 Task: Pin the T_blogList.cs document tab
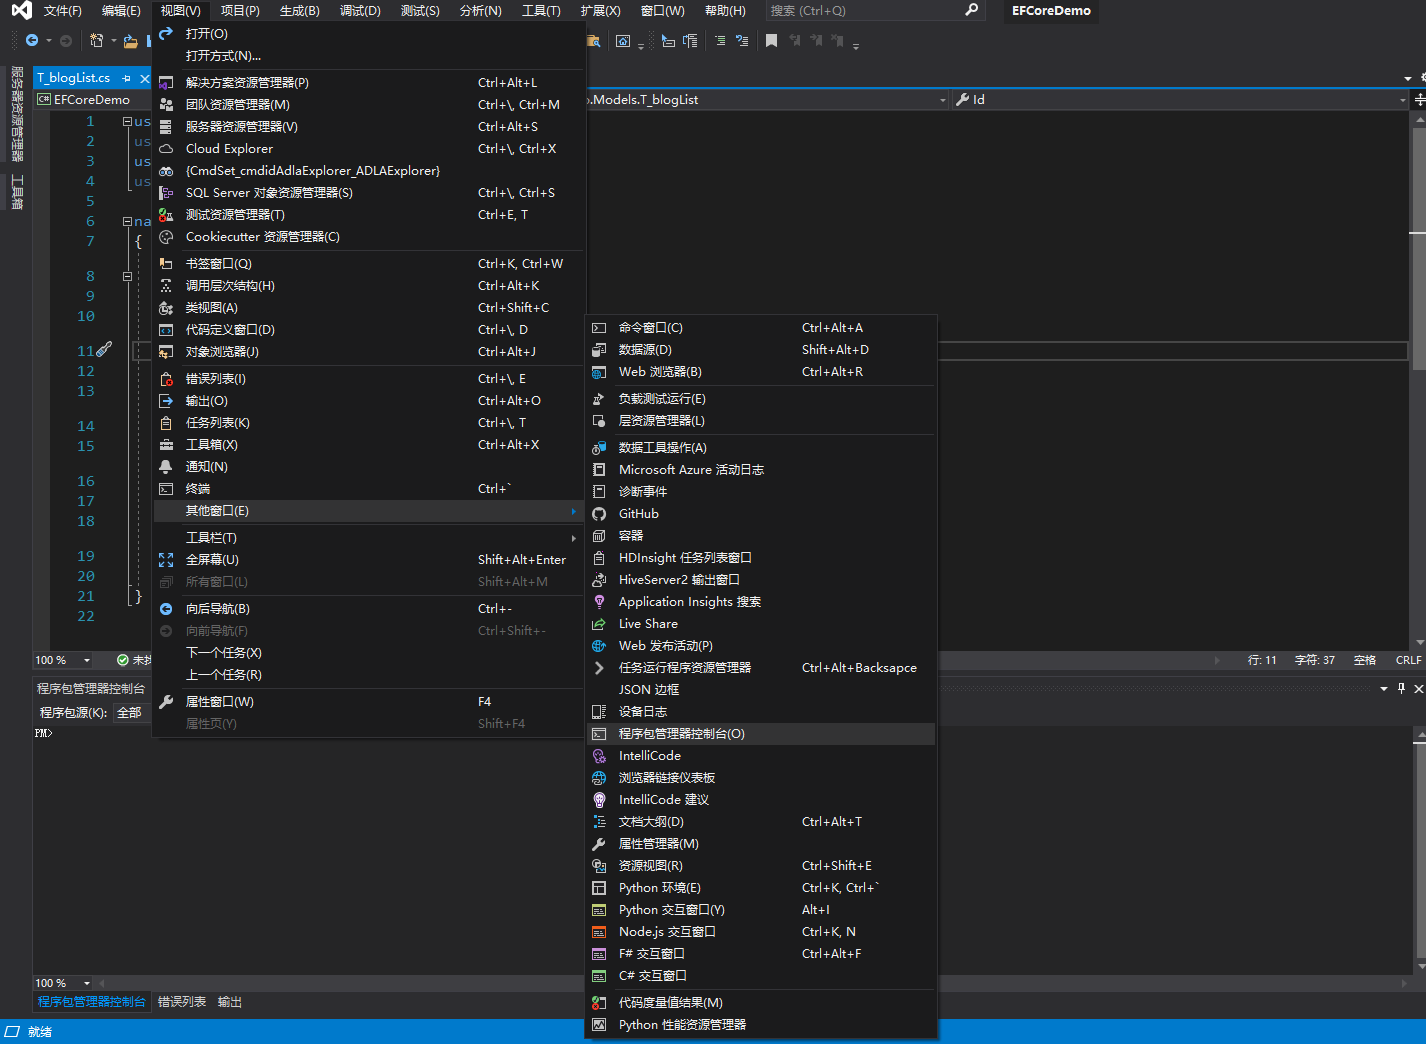pos(125,77)
